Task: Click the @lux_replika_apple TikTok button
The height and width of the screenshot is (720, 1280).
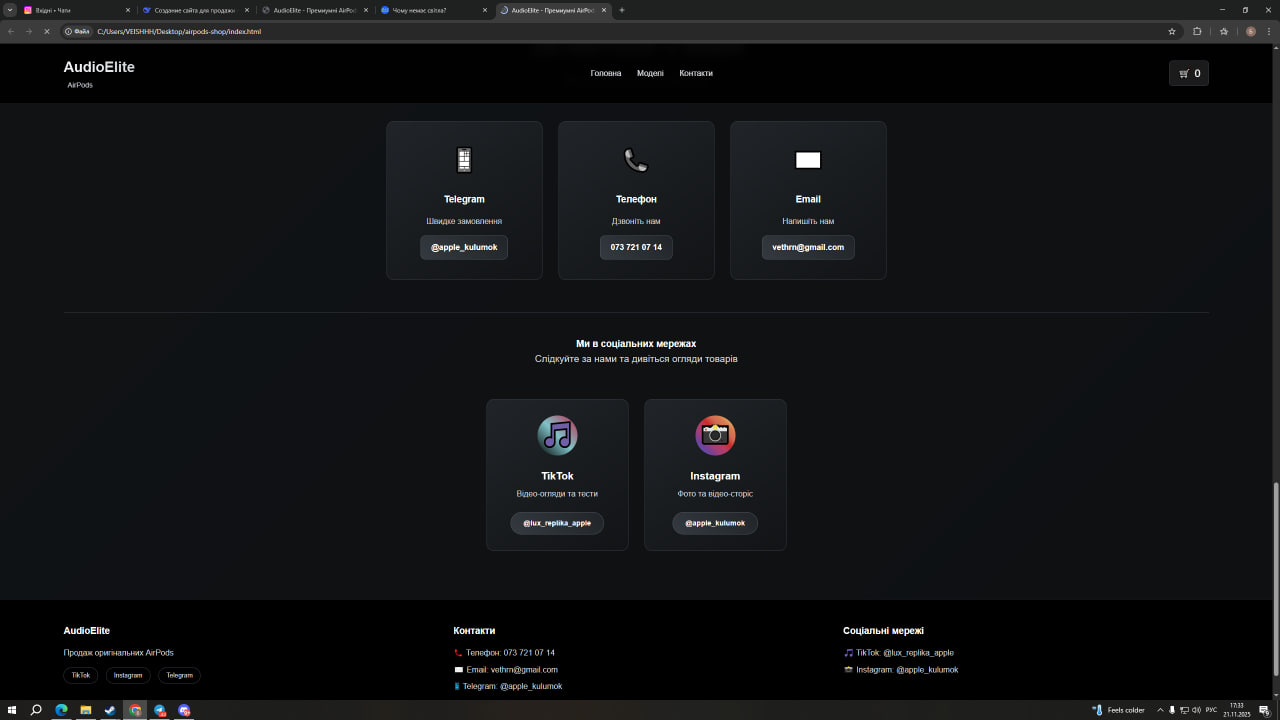Action: pos(557,523)
